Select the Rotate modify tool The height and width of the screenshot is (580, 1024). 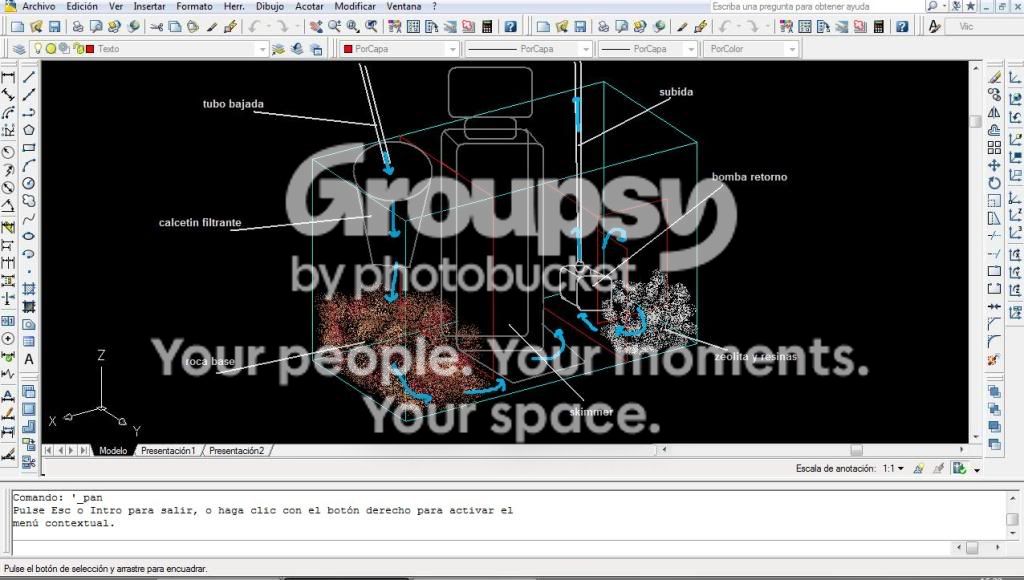(x=994, y=183)
